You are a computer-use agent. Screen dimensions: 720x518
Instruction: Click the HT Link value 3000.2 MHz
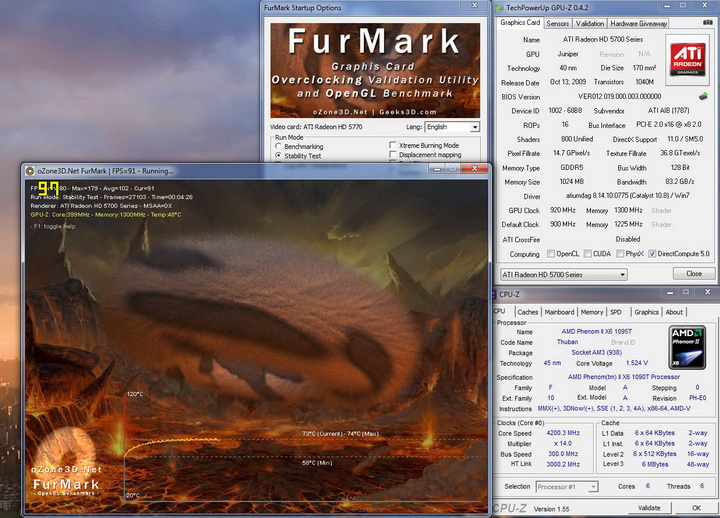click(563, 464)
